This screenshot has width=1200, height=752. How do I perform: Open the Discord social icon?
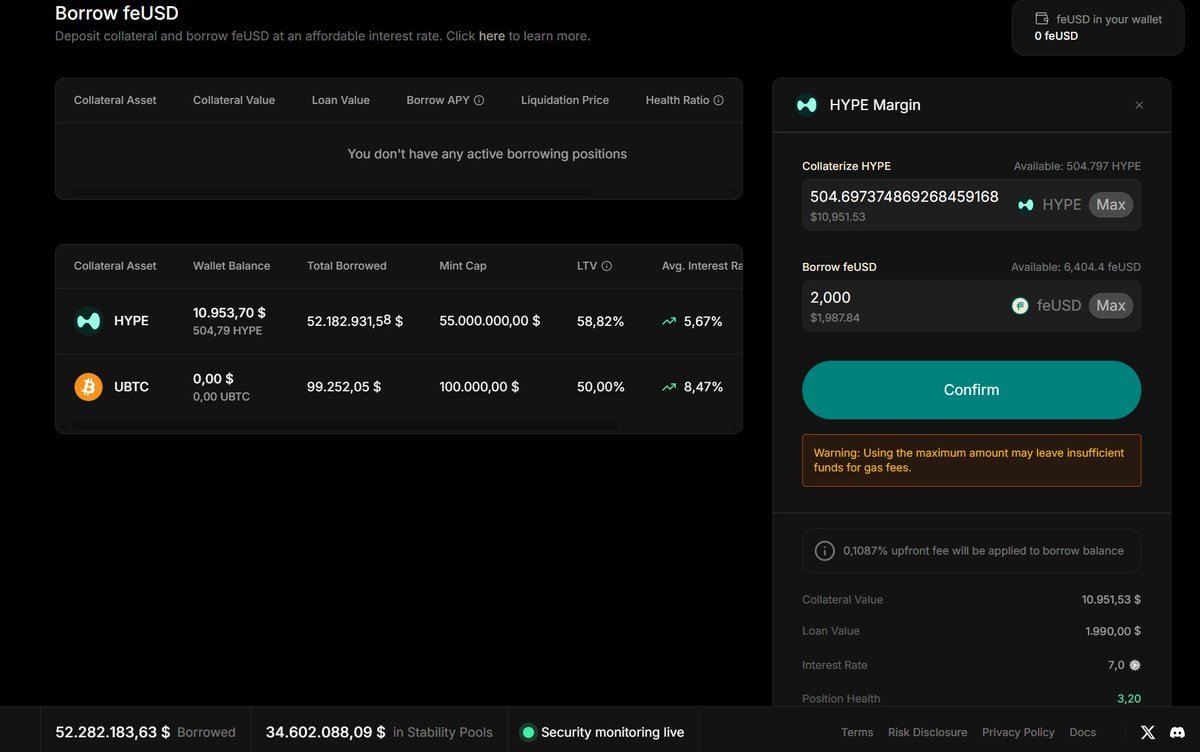coord(1177,732)
